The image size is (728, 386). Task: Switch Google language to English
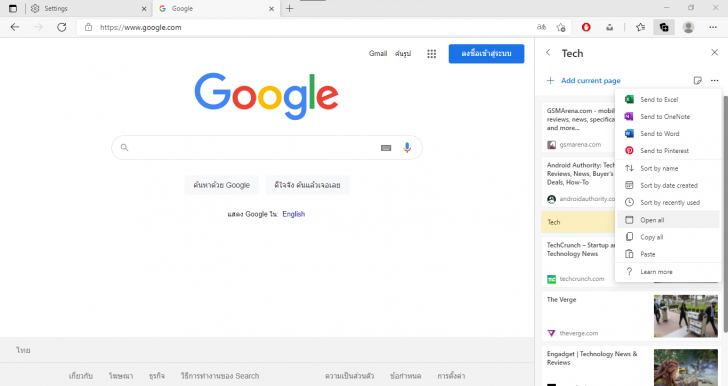[293, 214]
